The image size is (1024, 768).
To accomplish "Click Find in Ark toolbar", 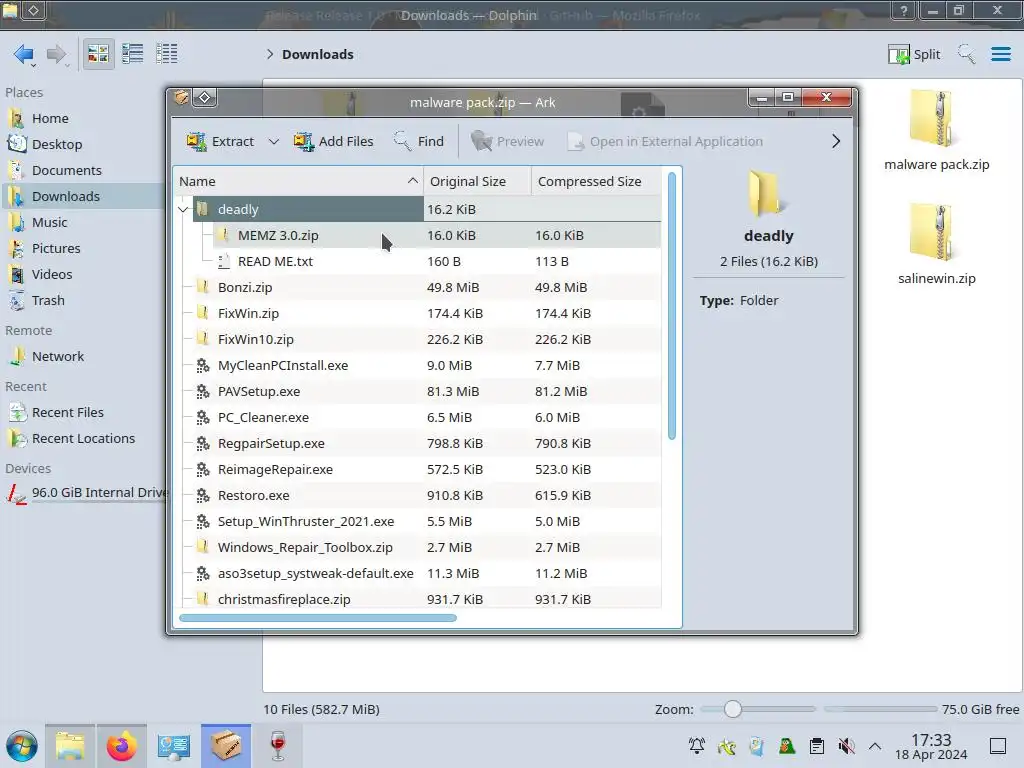I will [x=419, y=141].
